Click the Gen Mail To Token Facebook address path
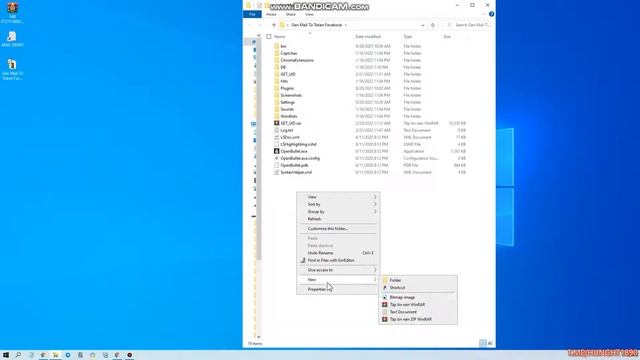The height and width of the screenshot is (360, 640). 317,25
